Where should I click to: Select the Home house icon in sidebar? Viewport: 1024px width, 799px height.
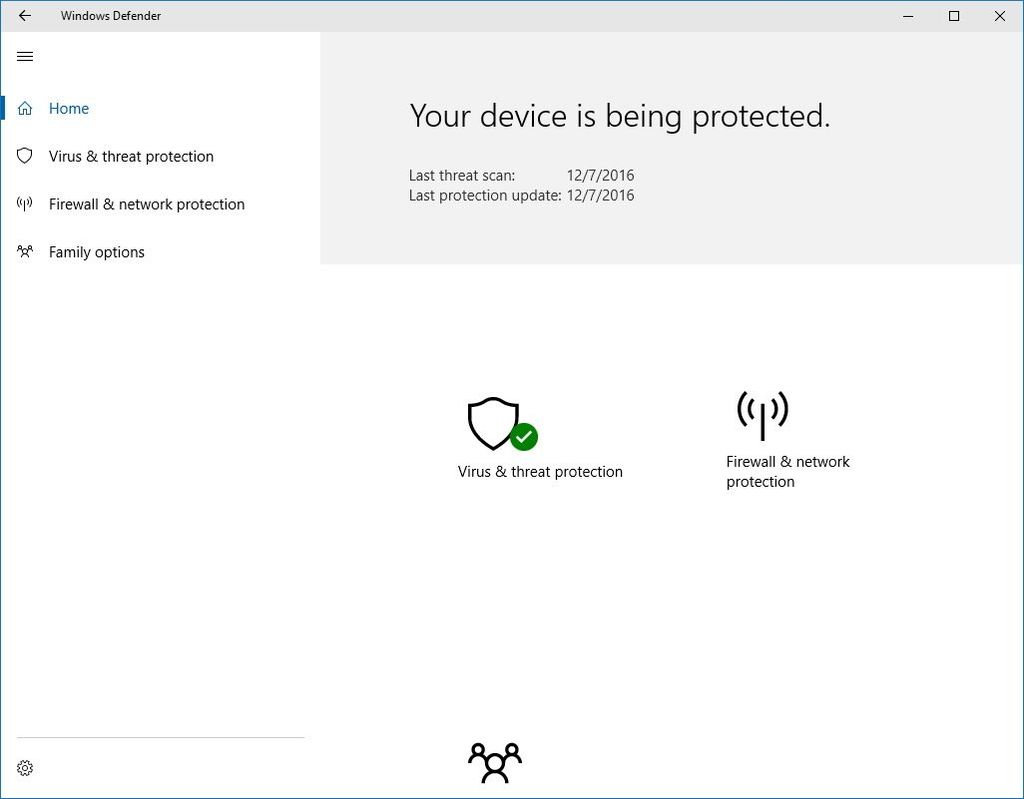click(25, 108)
